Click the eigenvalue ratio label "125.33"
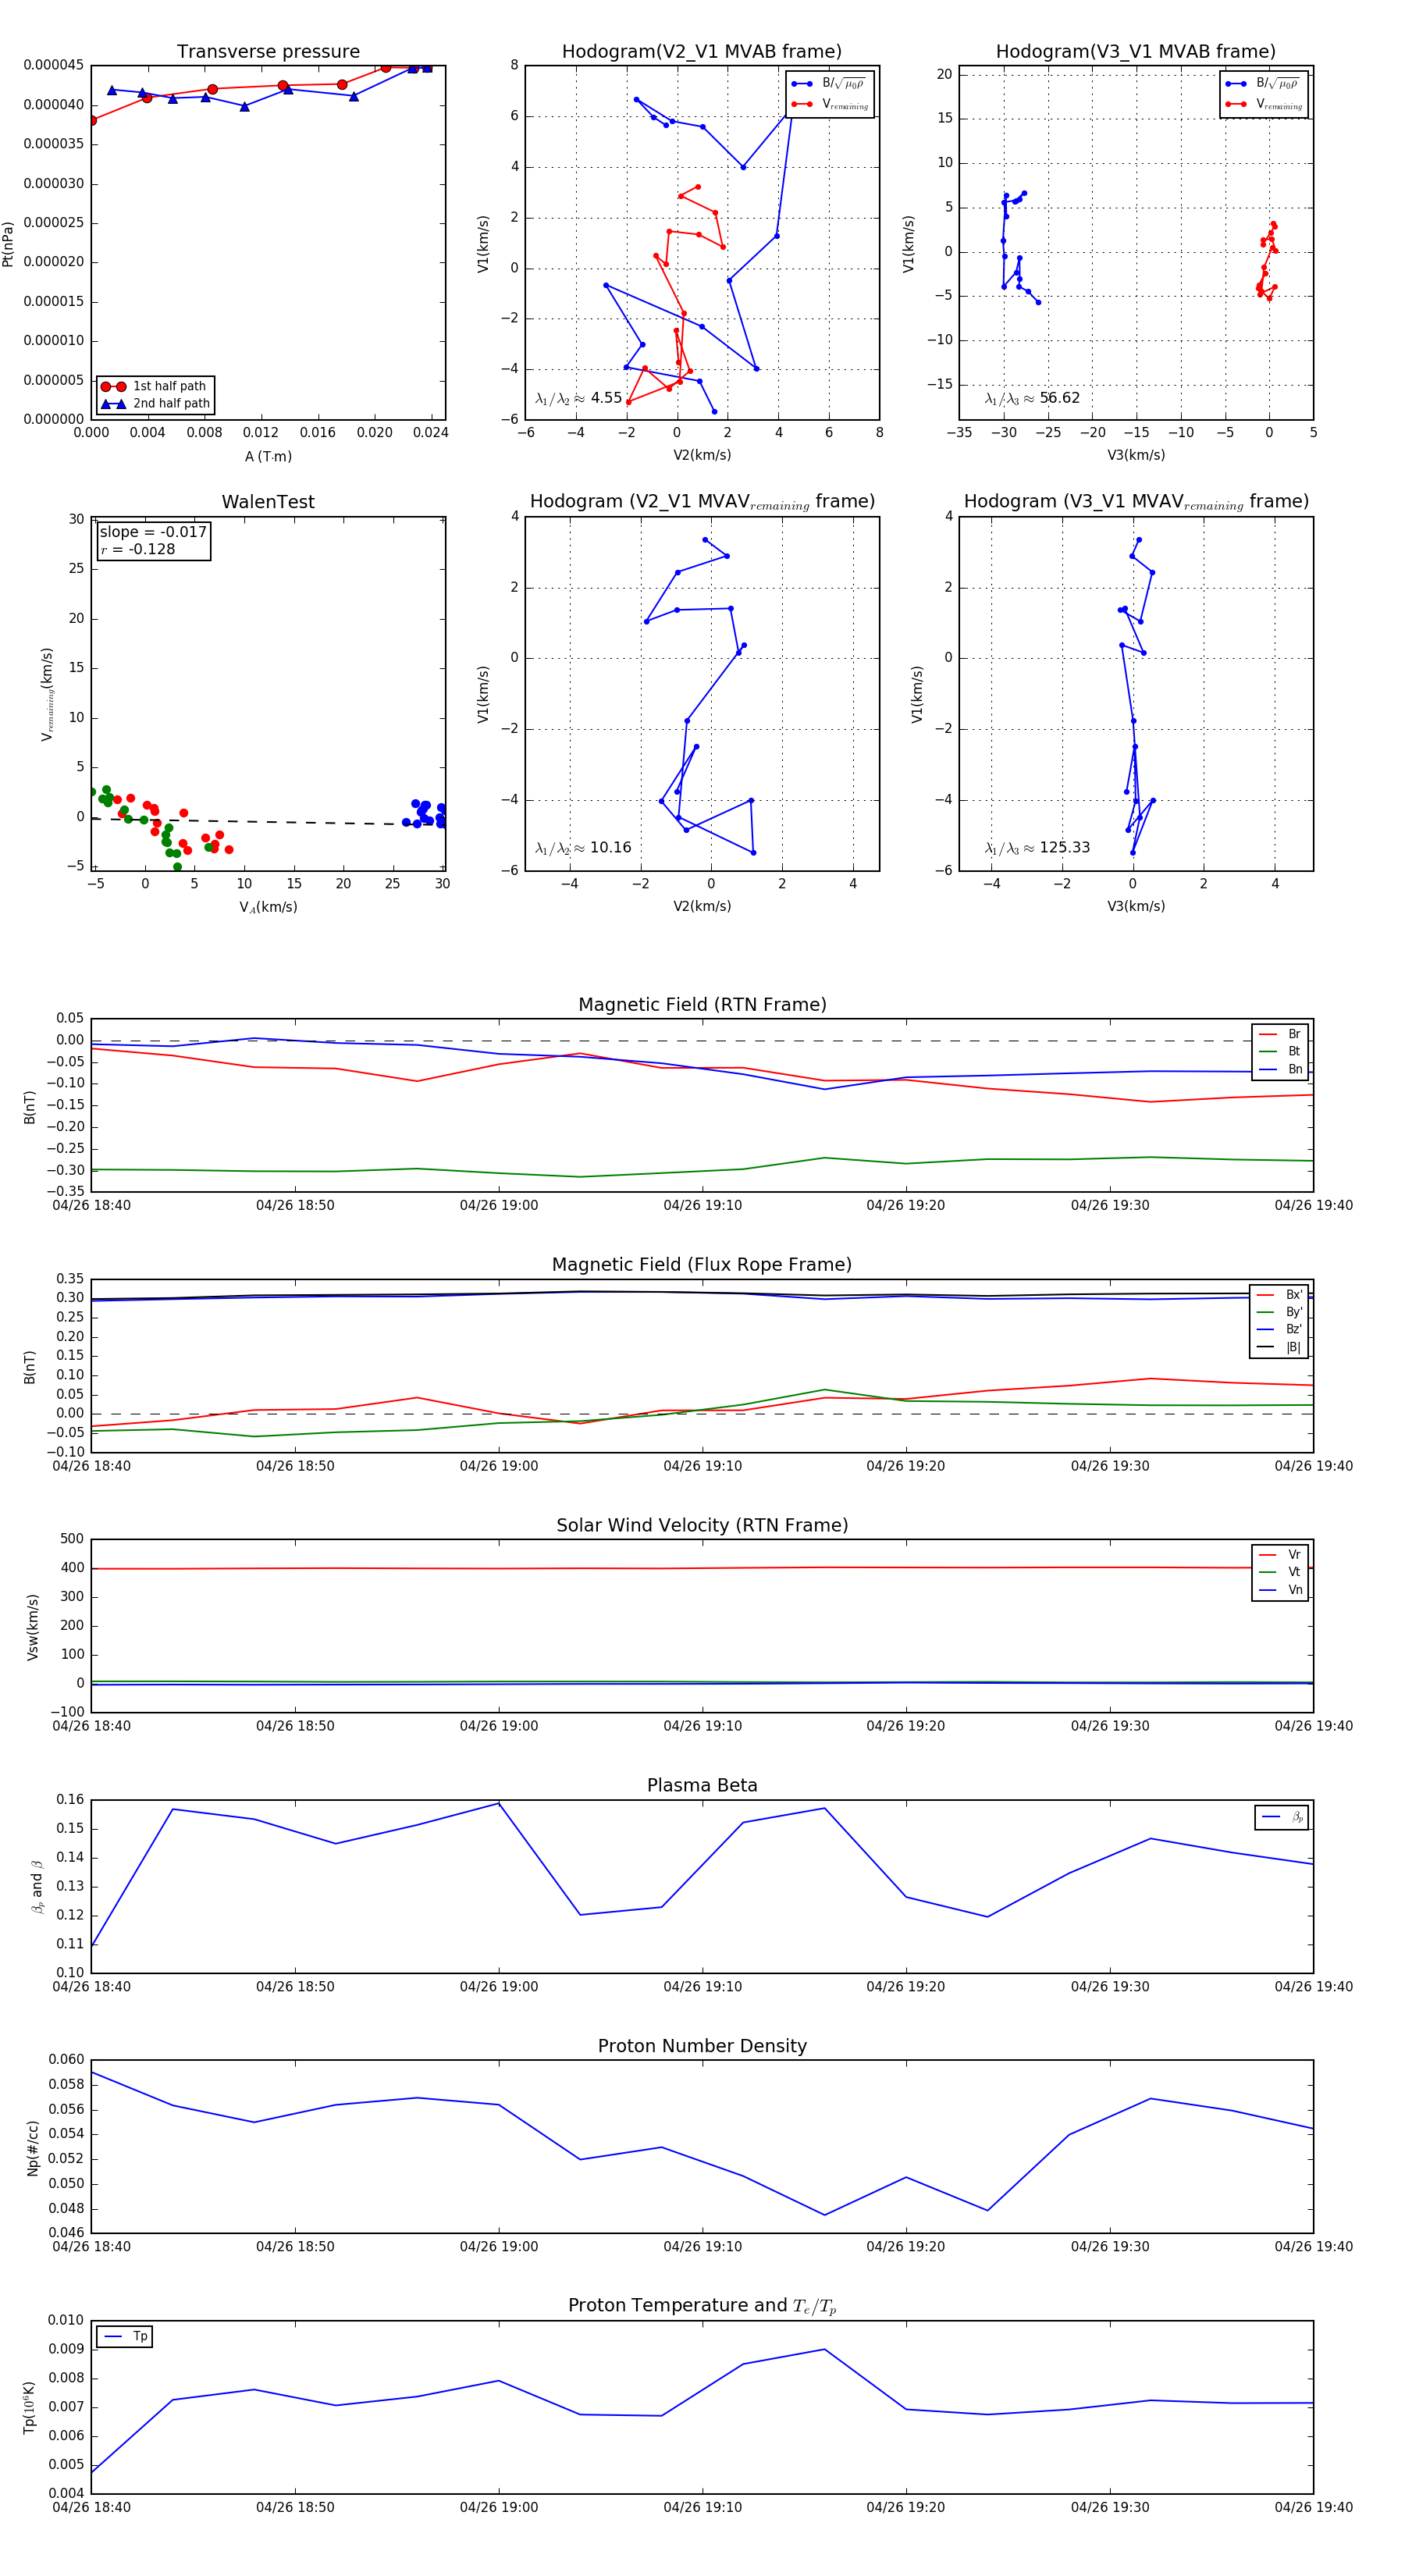Image resolution: width=1405 pixels, height=2576 pixels. pyautogui.click(x=1037, y=848)
